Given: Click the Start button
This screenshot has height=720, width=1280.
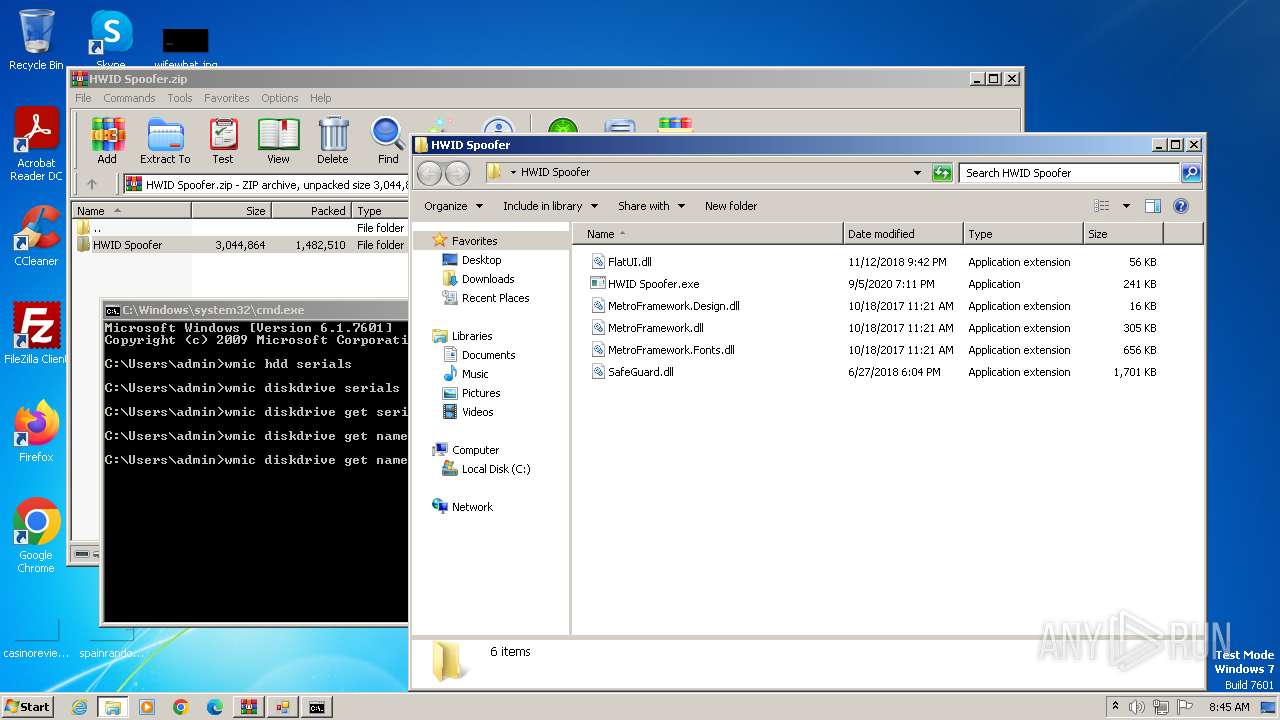Looking at the screenshot, I should pos(28,707).
